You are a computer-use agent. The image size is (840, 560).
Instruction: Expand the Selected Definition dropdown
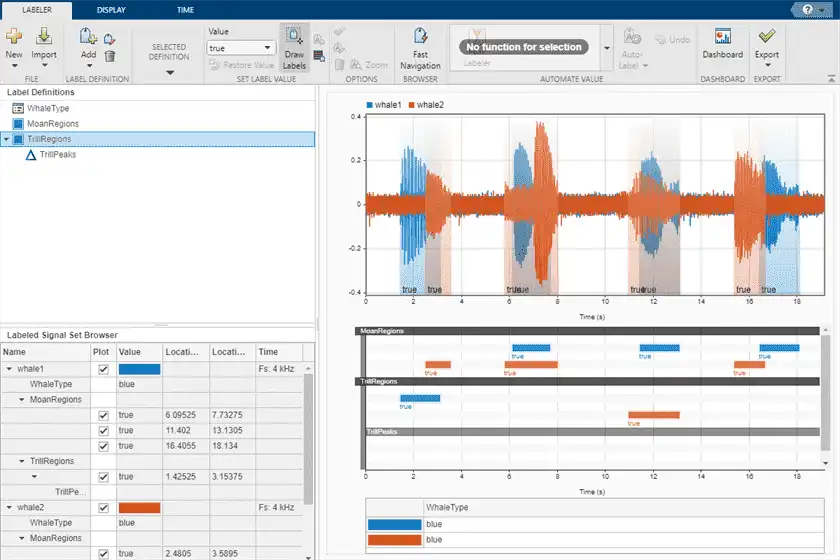pyautogui.click(x=169, y=72)
